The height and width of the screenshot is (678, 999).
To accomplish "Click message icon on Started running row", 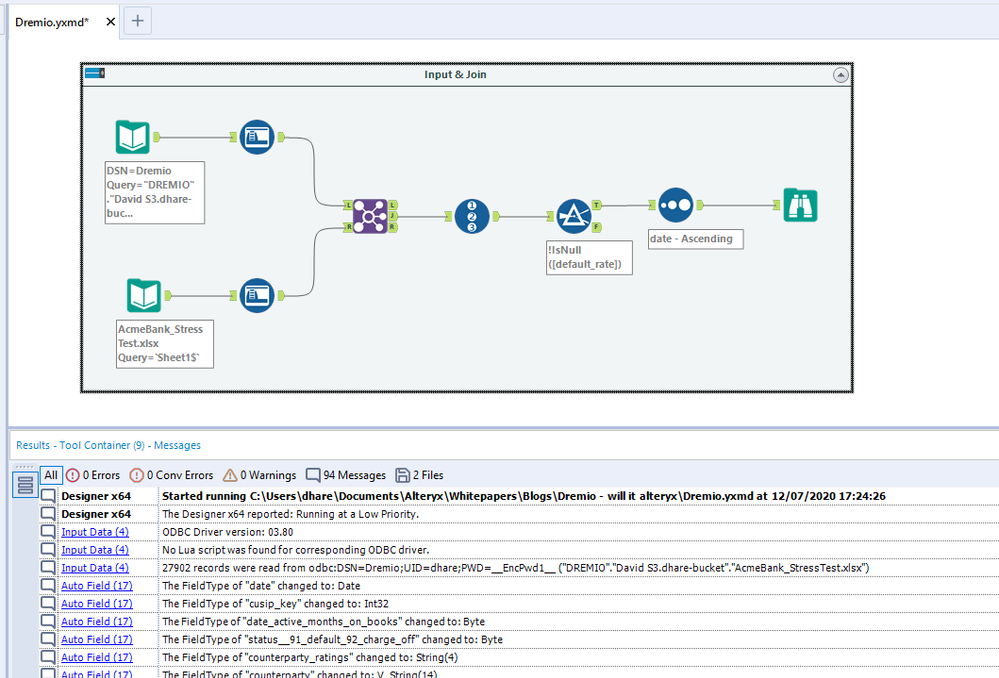I will point(48,496).
